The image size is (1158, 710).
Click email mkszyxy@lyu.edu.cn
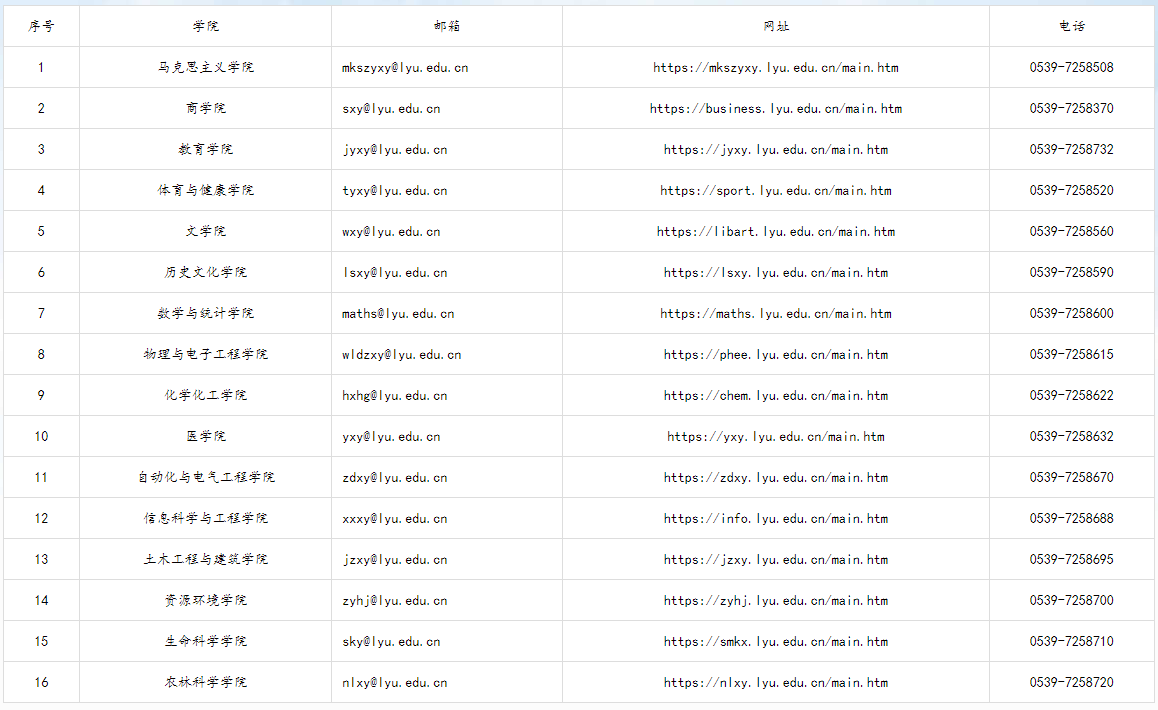coord(405,68)
